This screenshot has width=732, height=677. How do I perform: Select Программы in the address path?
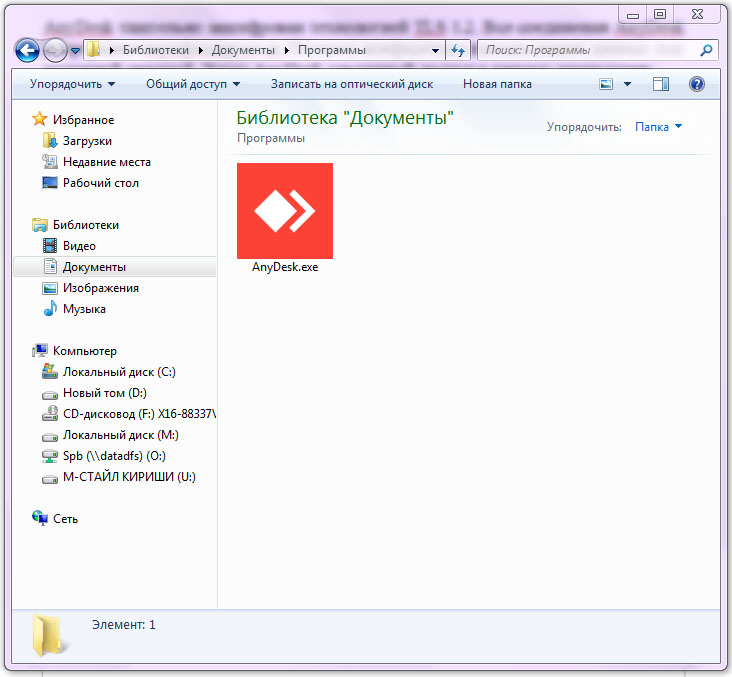[331, 50]
